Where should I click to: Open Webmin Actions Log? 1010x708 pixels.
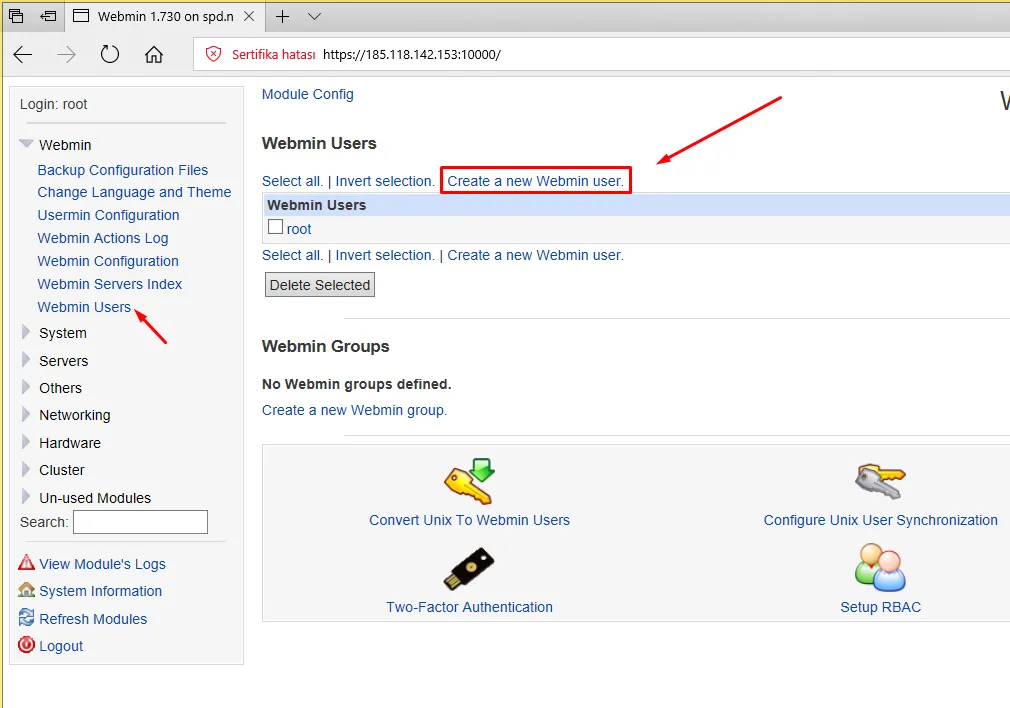(102, 238)
